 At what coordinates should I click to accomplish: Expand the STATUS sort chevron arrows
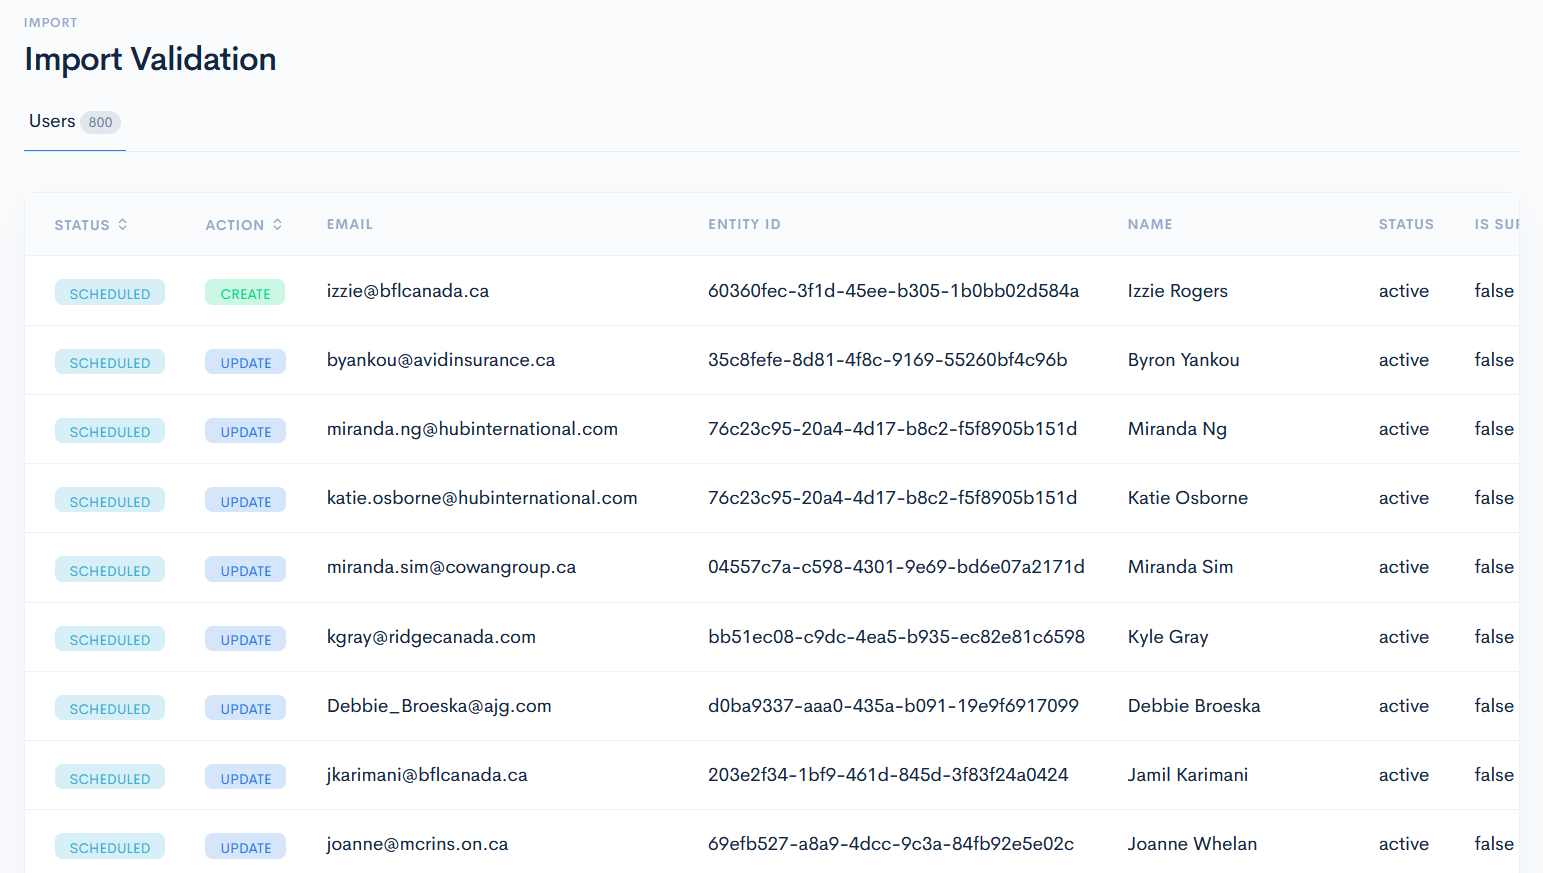pyautogui.click(x=125, y=225)
